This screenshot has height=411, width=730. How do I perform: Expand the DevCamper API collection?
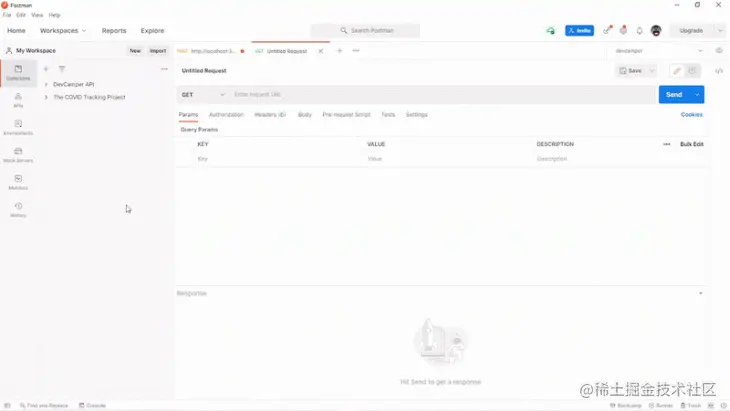pyautogui.click(x=46, y=84)
